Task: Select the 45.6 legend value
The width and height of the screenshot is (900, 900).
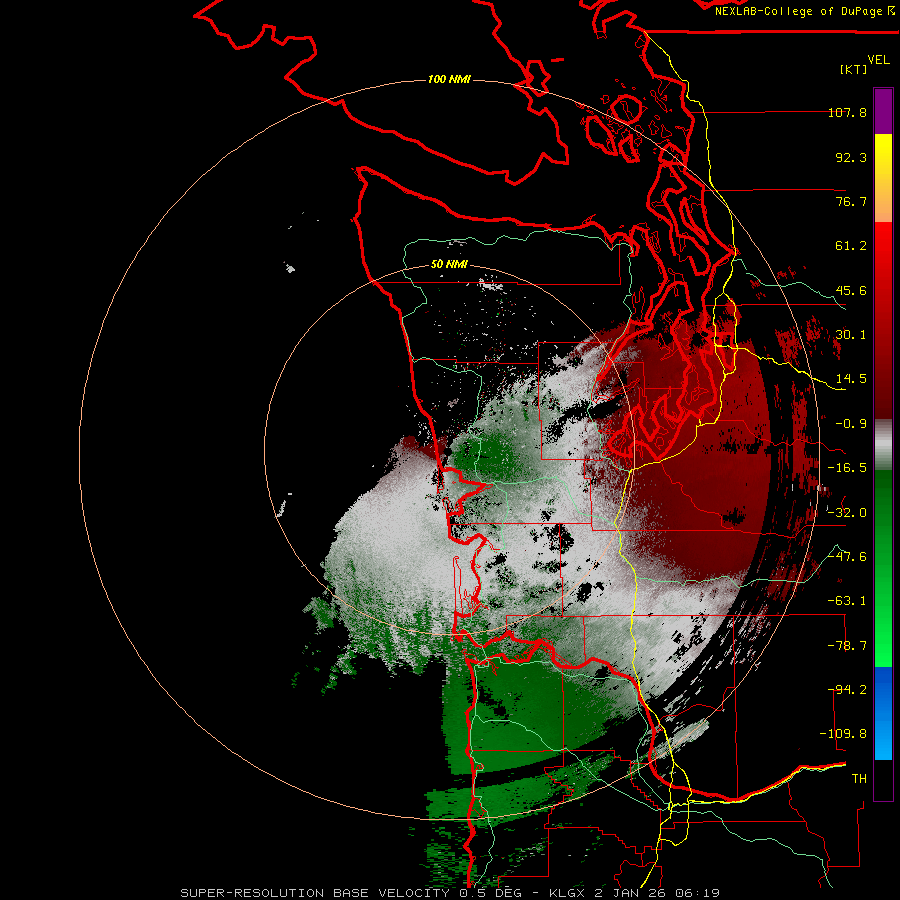Action: click(851, 290)
